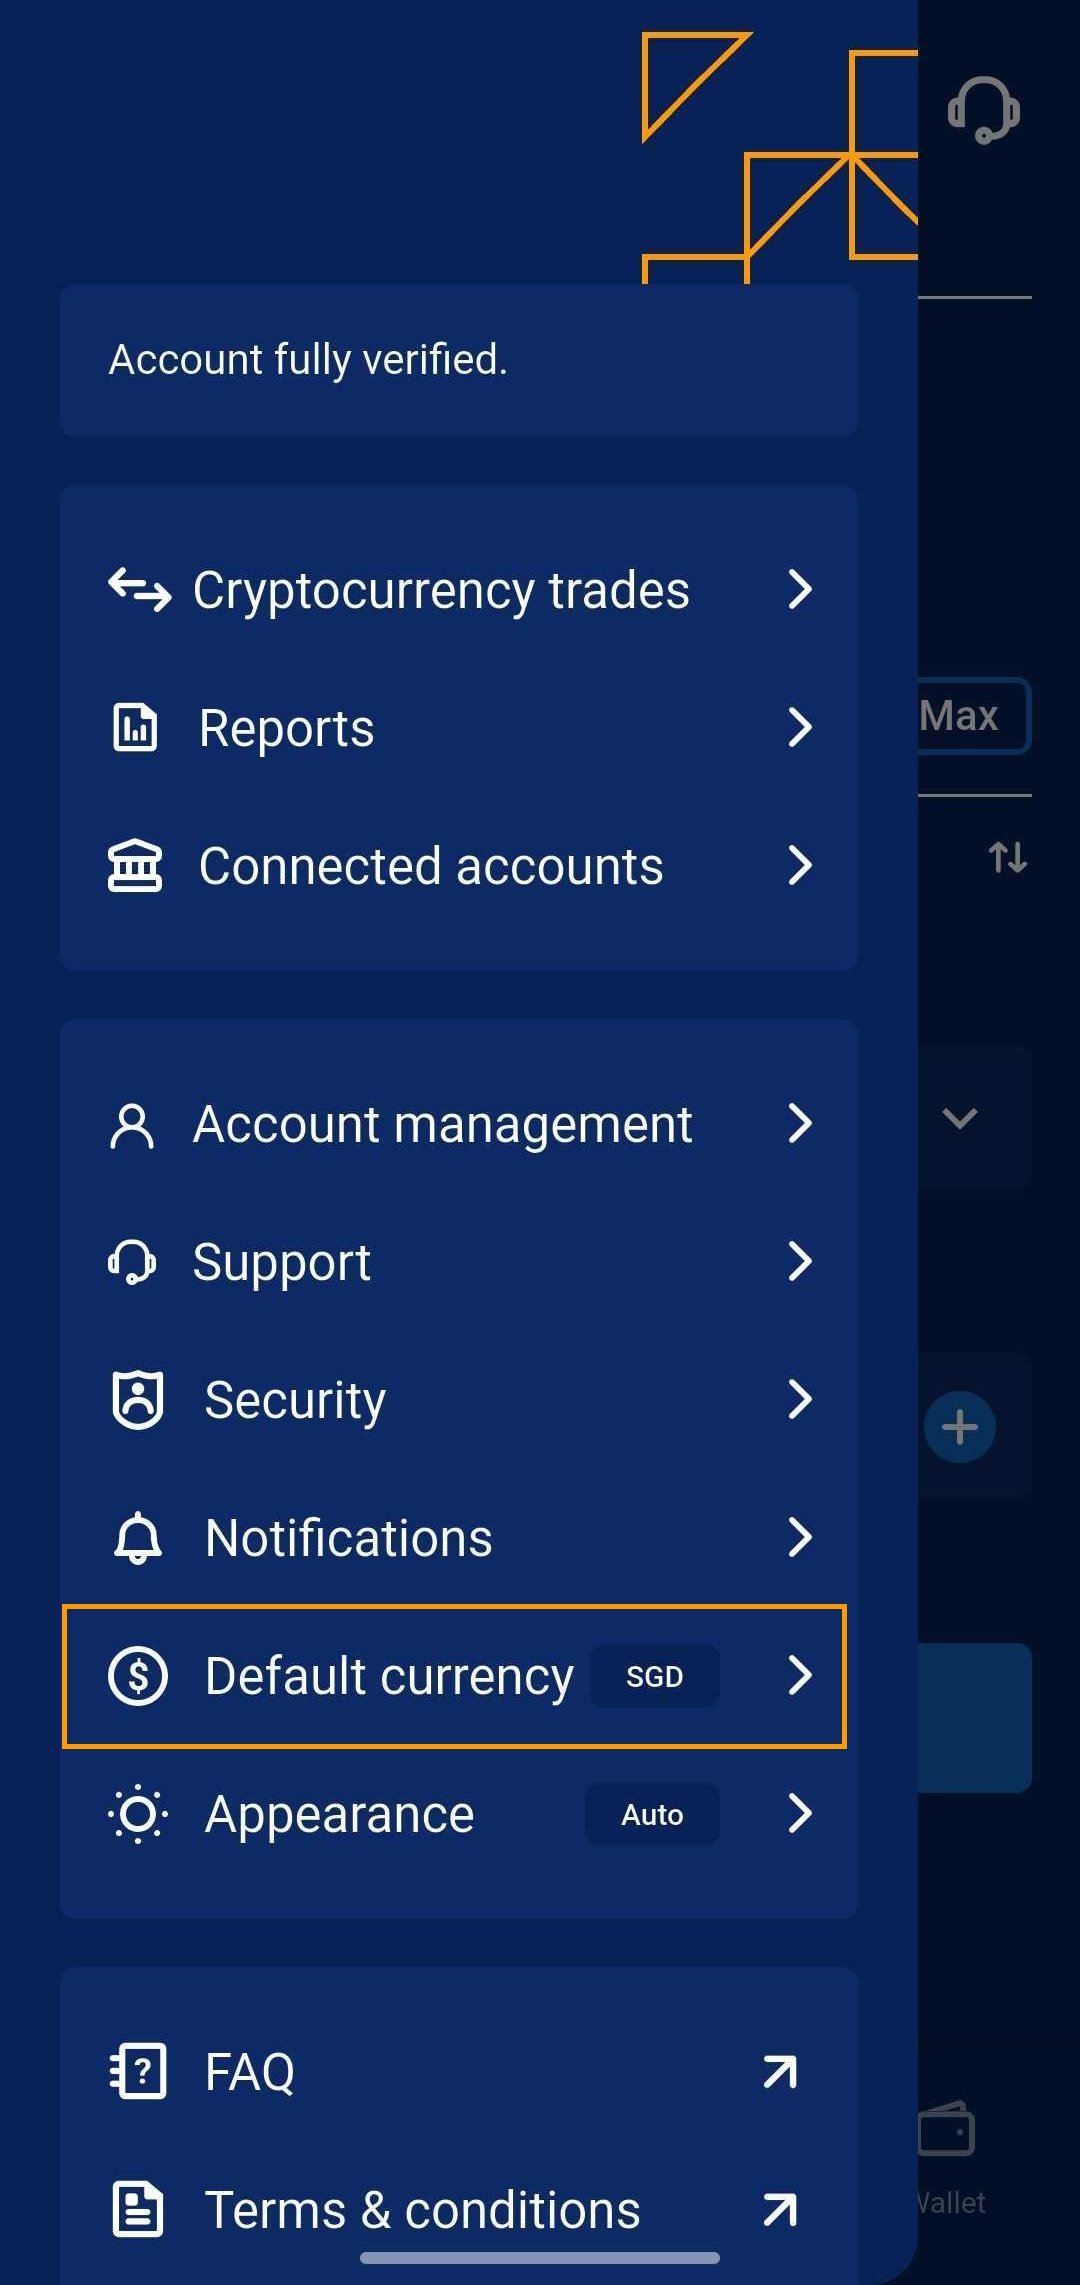This screenshot has height=2285, width=1080.
Task: Expand the dropdown chevron behind the menu
Action: (x=959, y=1118)
